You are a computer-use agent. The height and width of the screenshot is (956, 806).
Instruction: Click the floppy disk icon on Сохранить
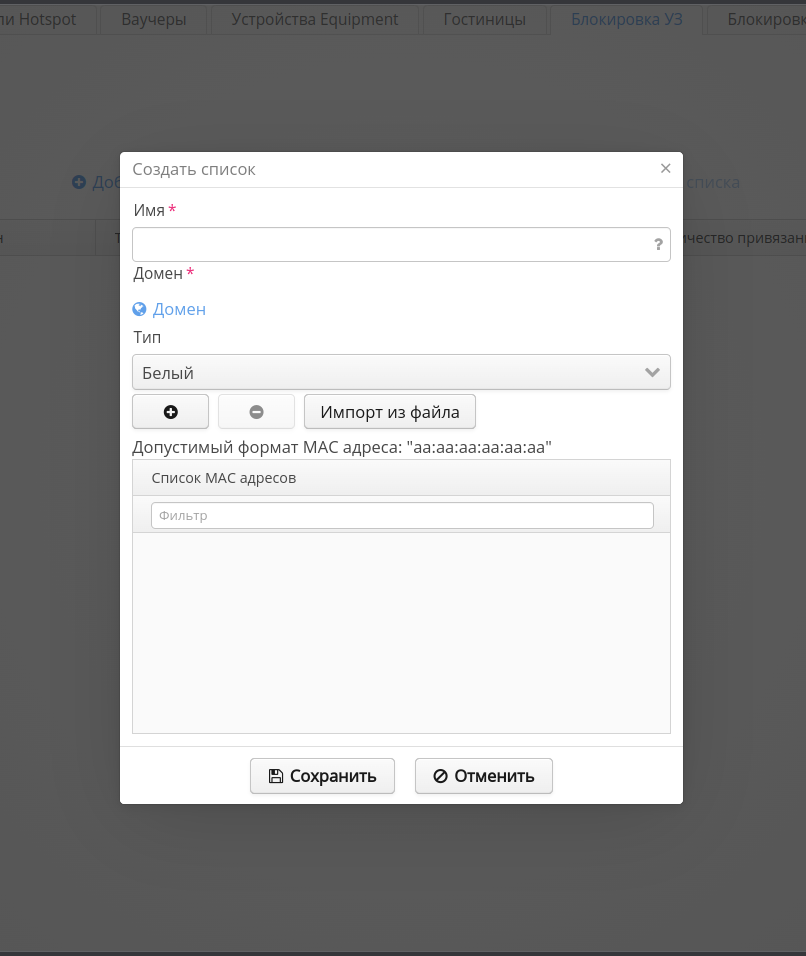click(276, 776)
